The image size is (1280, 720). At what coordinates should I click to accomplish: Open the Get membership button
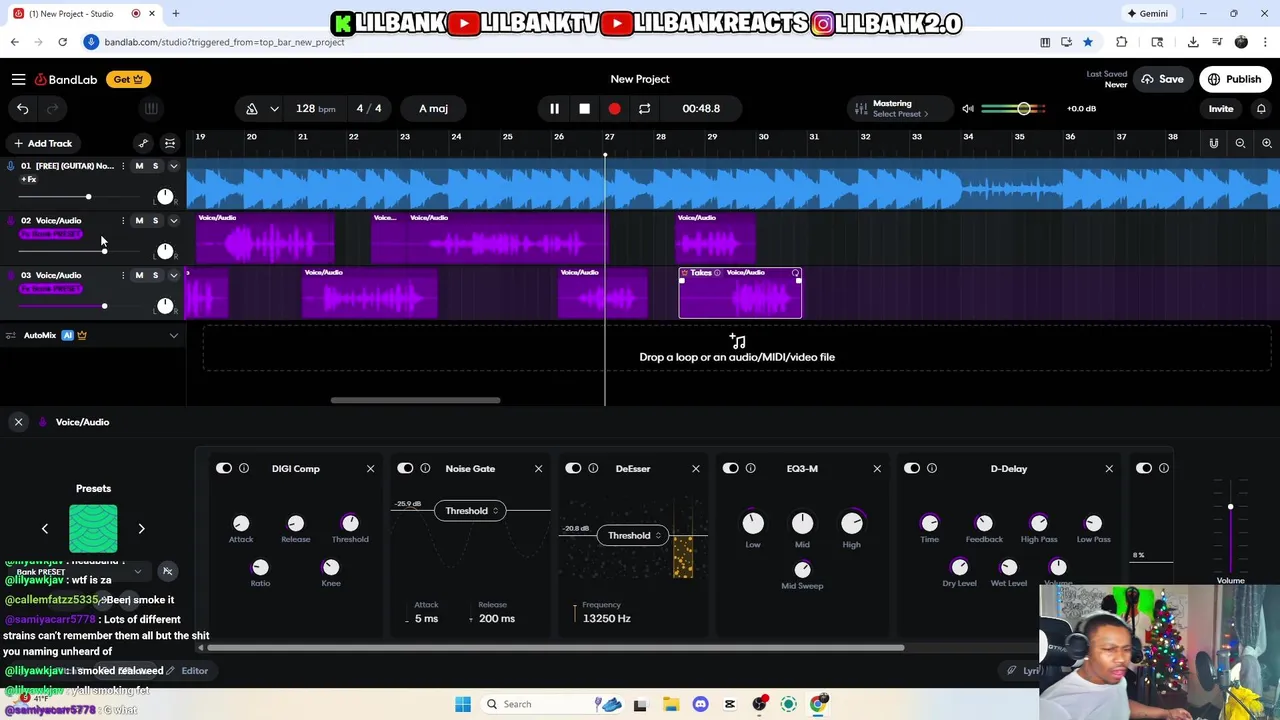(128, 79)
